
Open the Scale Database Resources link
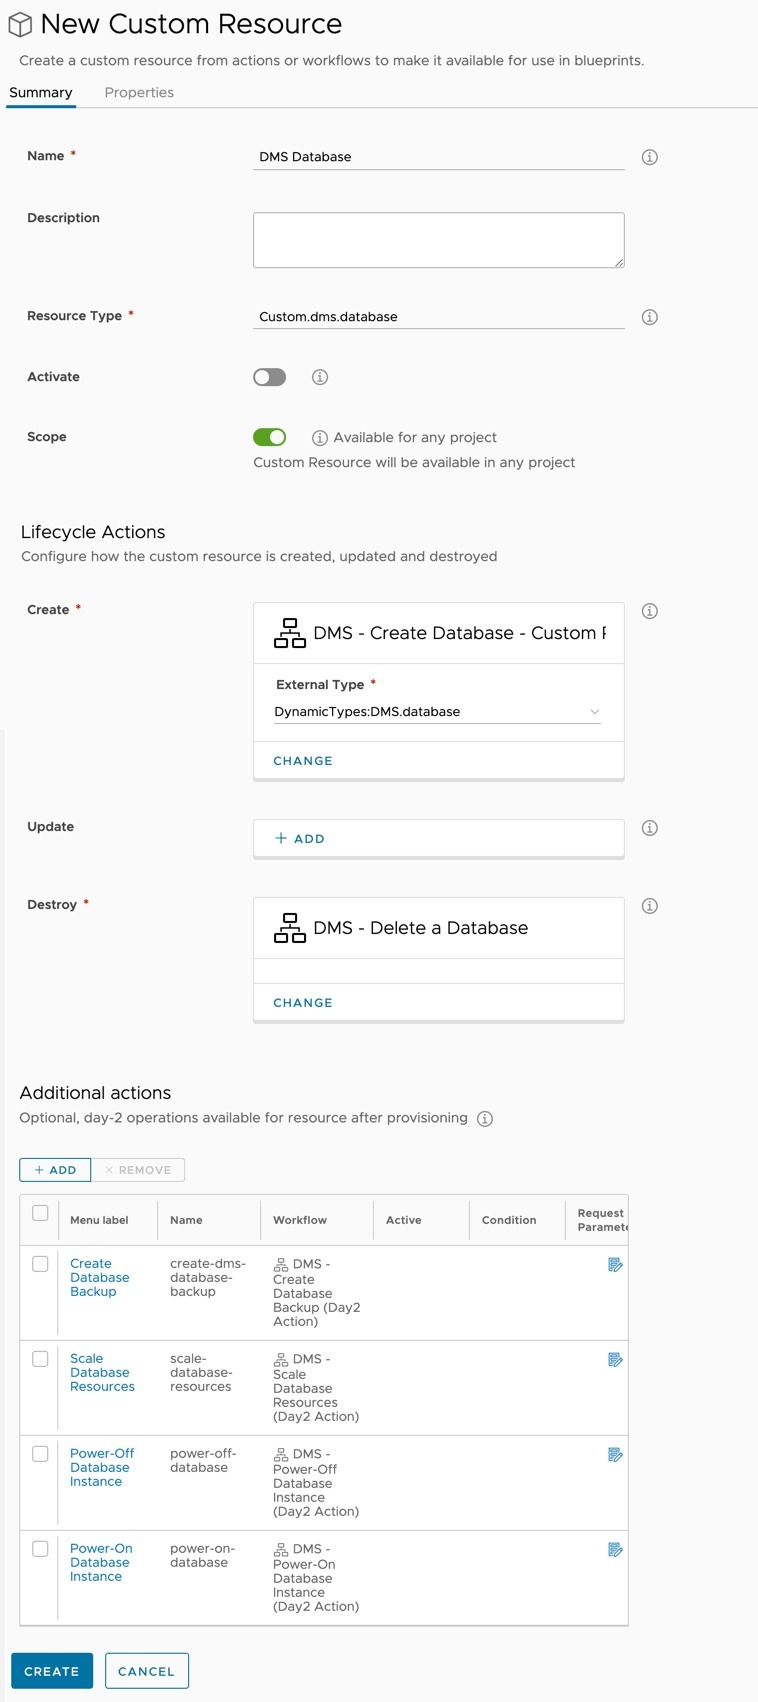pyautogui.click(x=102, y=1373)
